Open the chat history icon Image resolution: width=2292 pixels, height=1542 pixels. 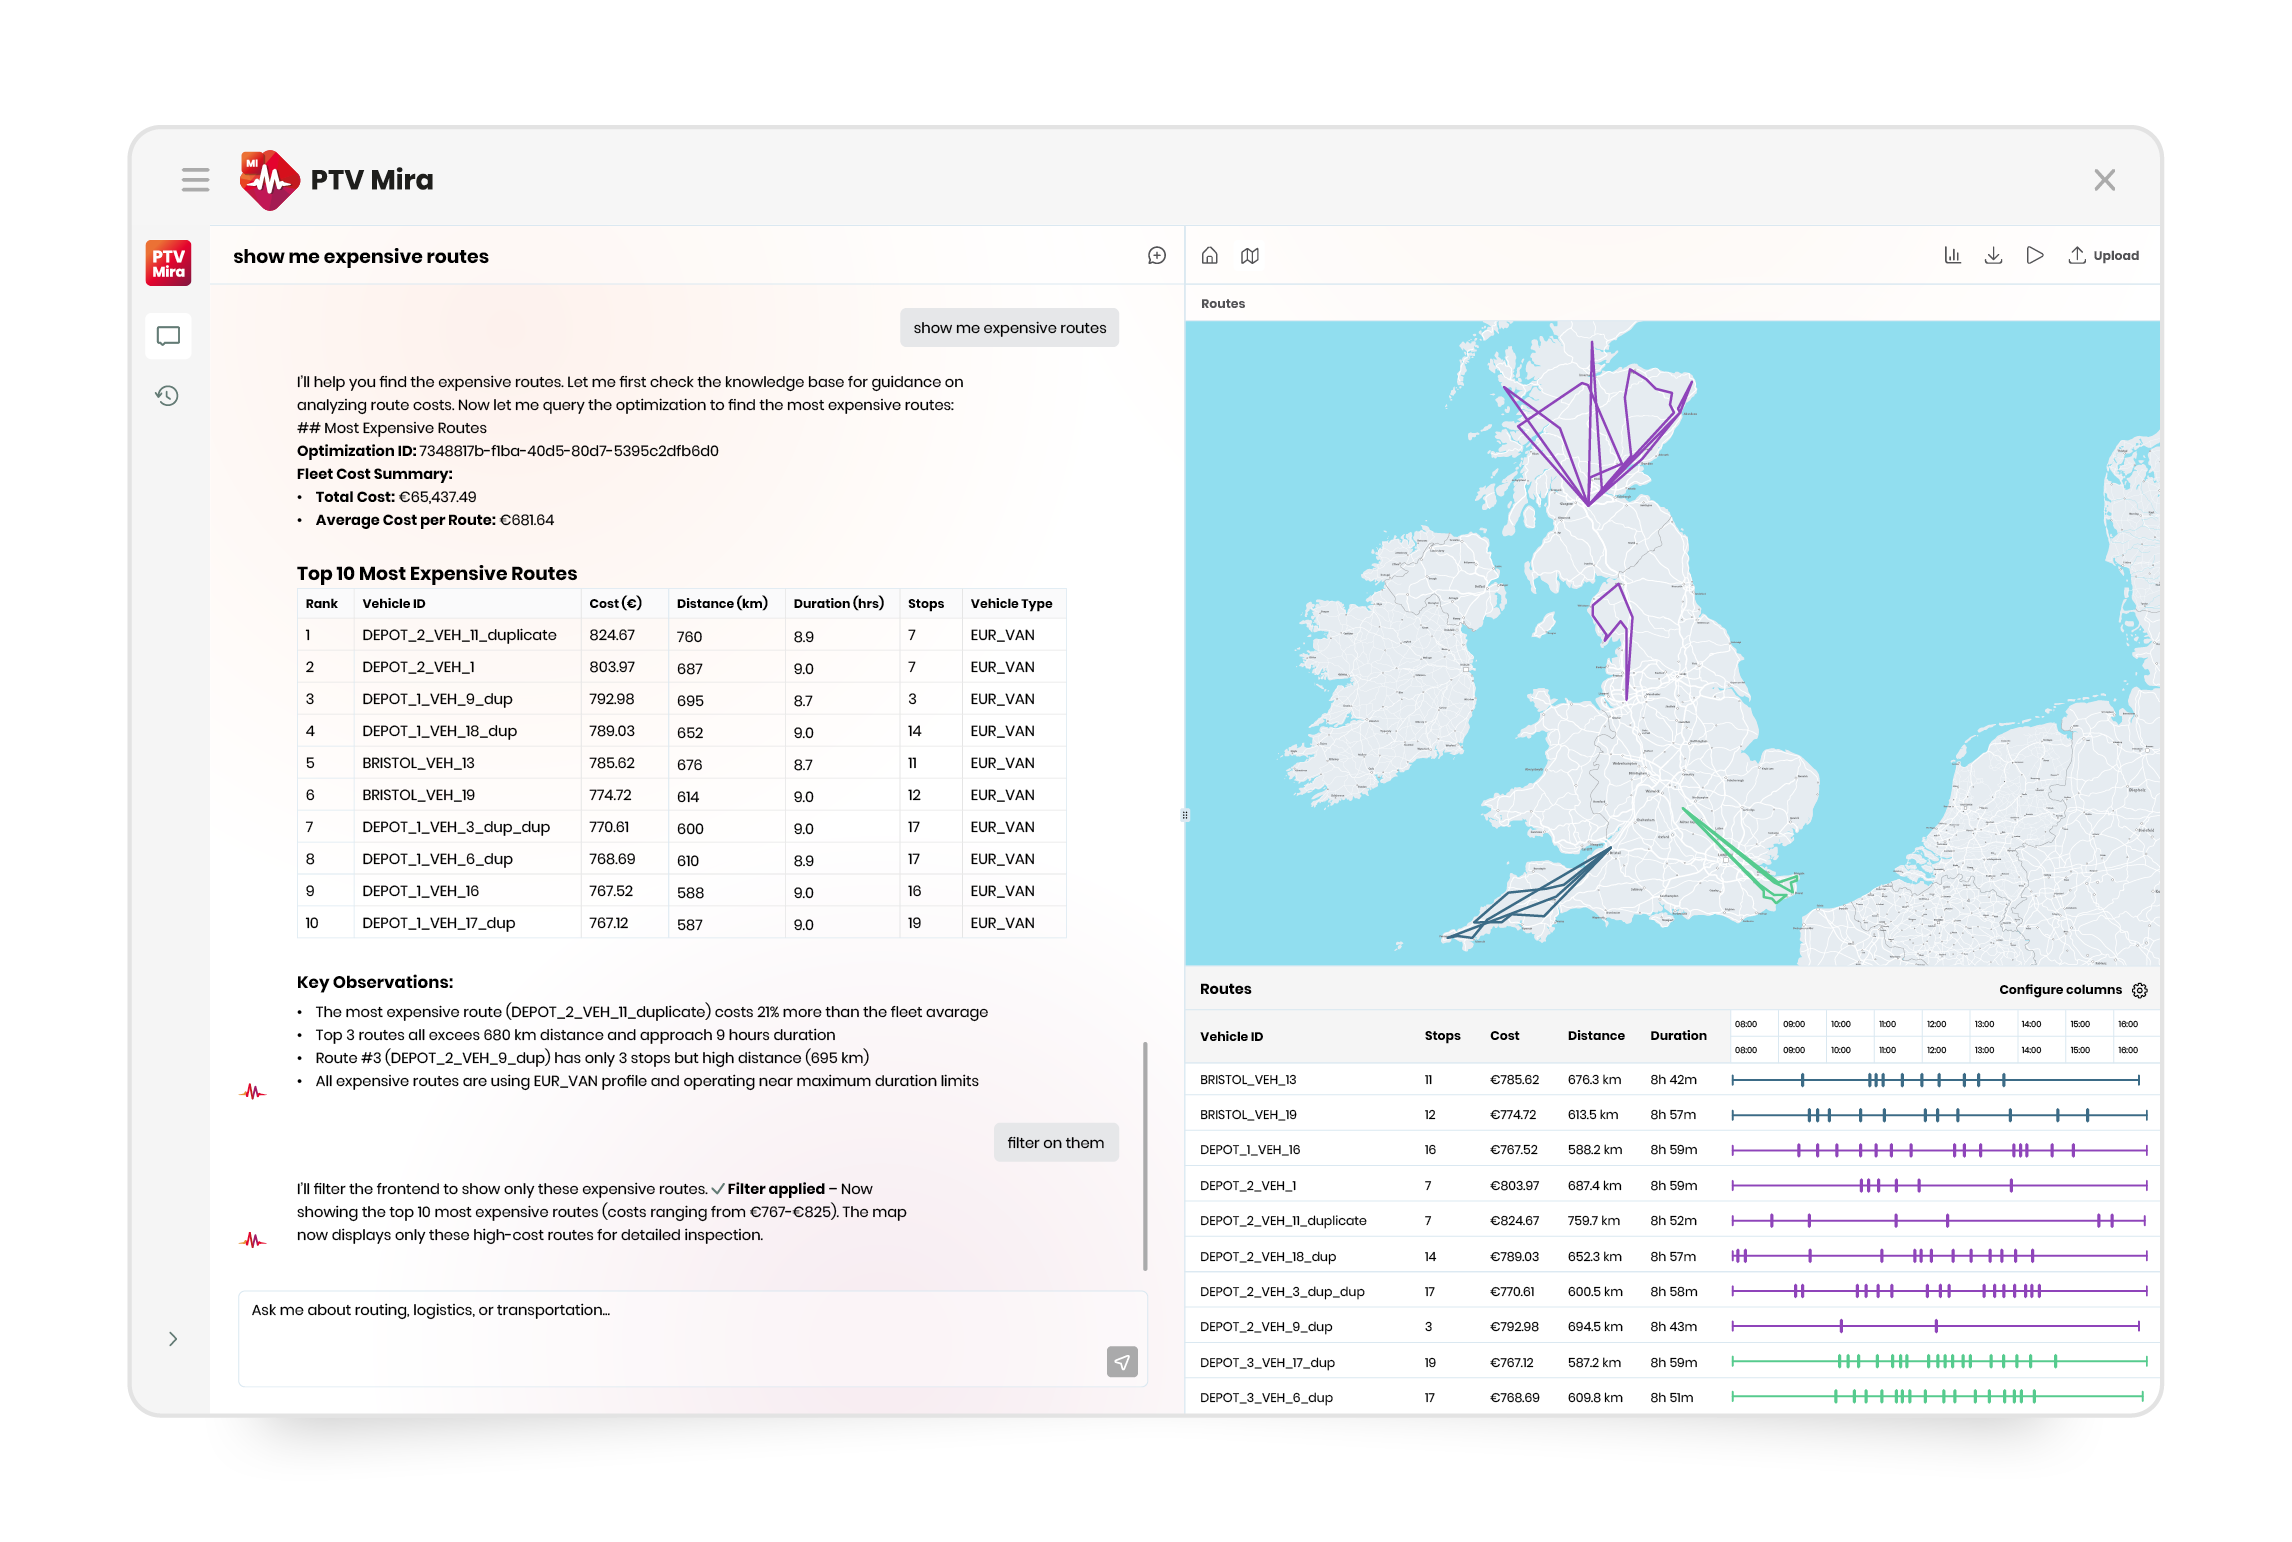tap(167, 396)
